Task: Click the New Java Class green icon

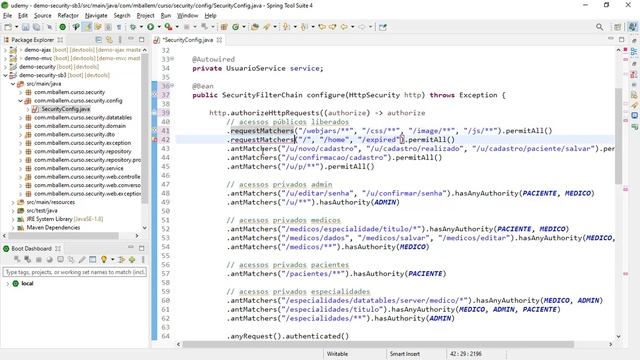Action: (x=236, y=27)
